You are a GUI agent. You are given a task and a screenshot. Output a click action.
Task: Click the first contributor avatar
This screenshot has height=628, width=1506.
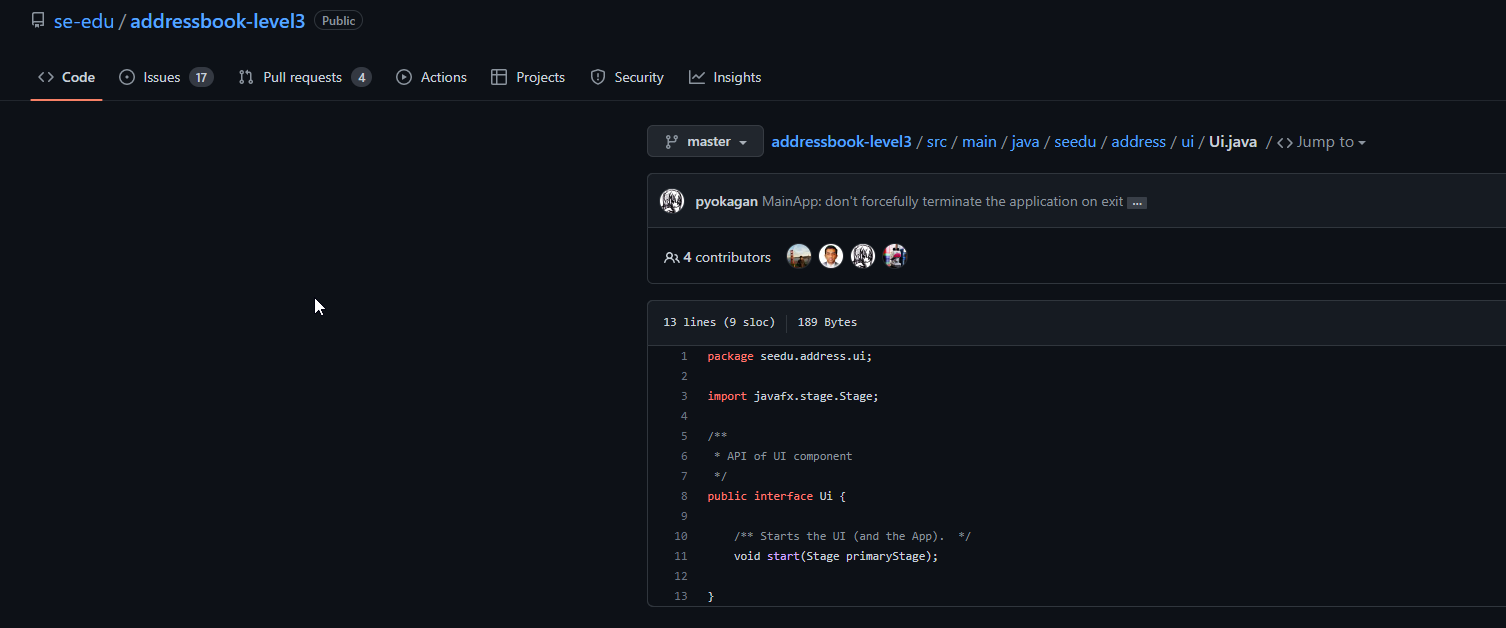click(799, 257)
